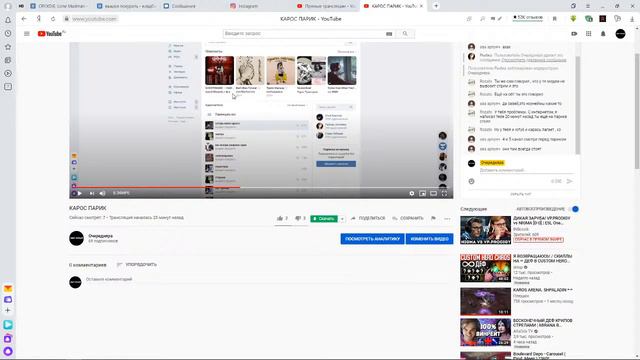
Task: Open the notifications bell in YouTube header
Action: pos(603,33)
